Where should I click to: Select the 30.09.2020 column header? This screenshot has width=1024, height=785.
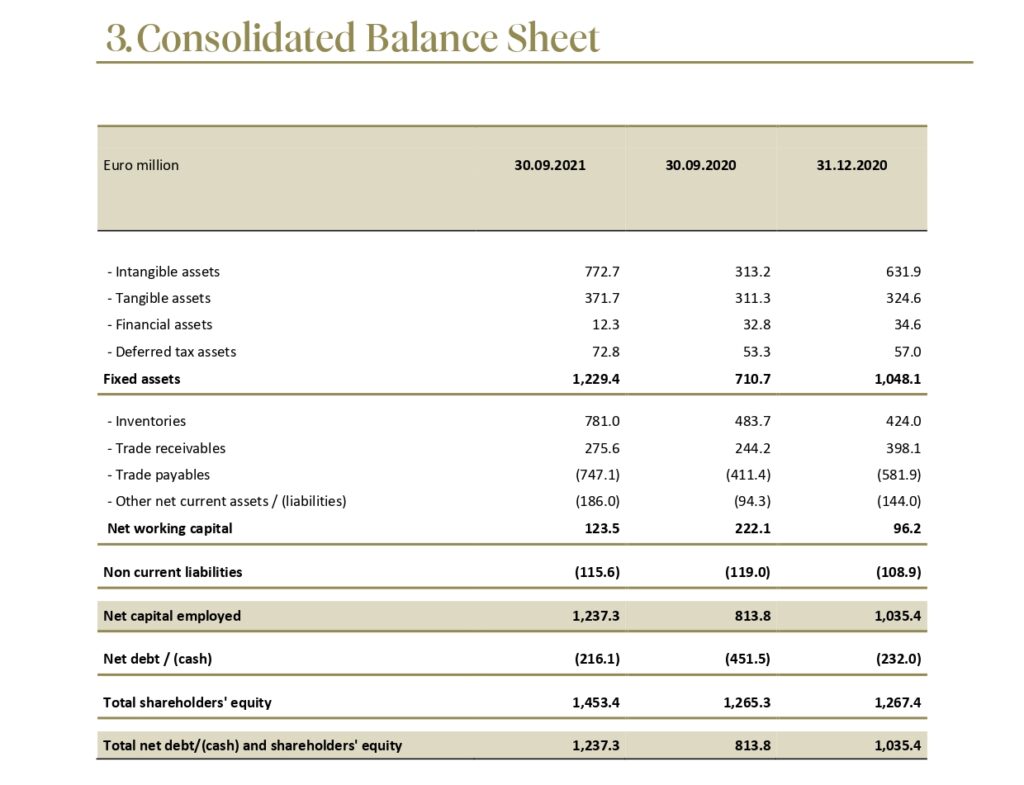pos(700,165)
